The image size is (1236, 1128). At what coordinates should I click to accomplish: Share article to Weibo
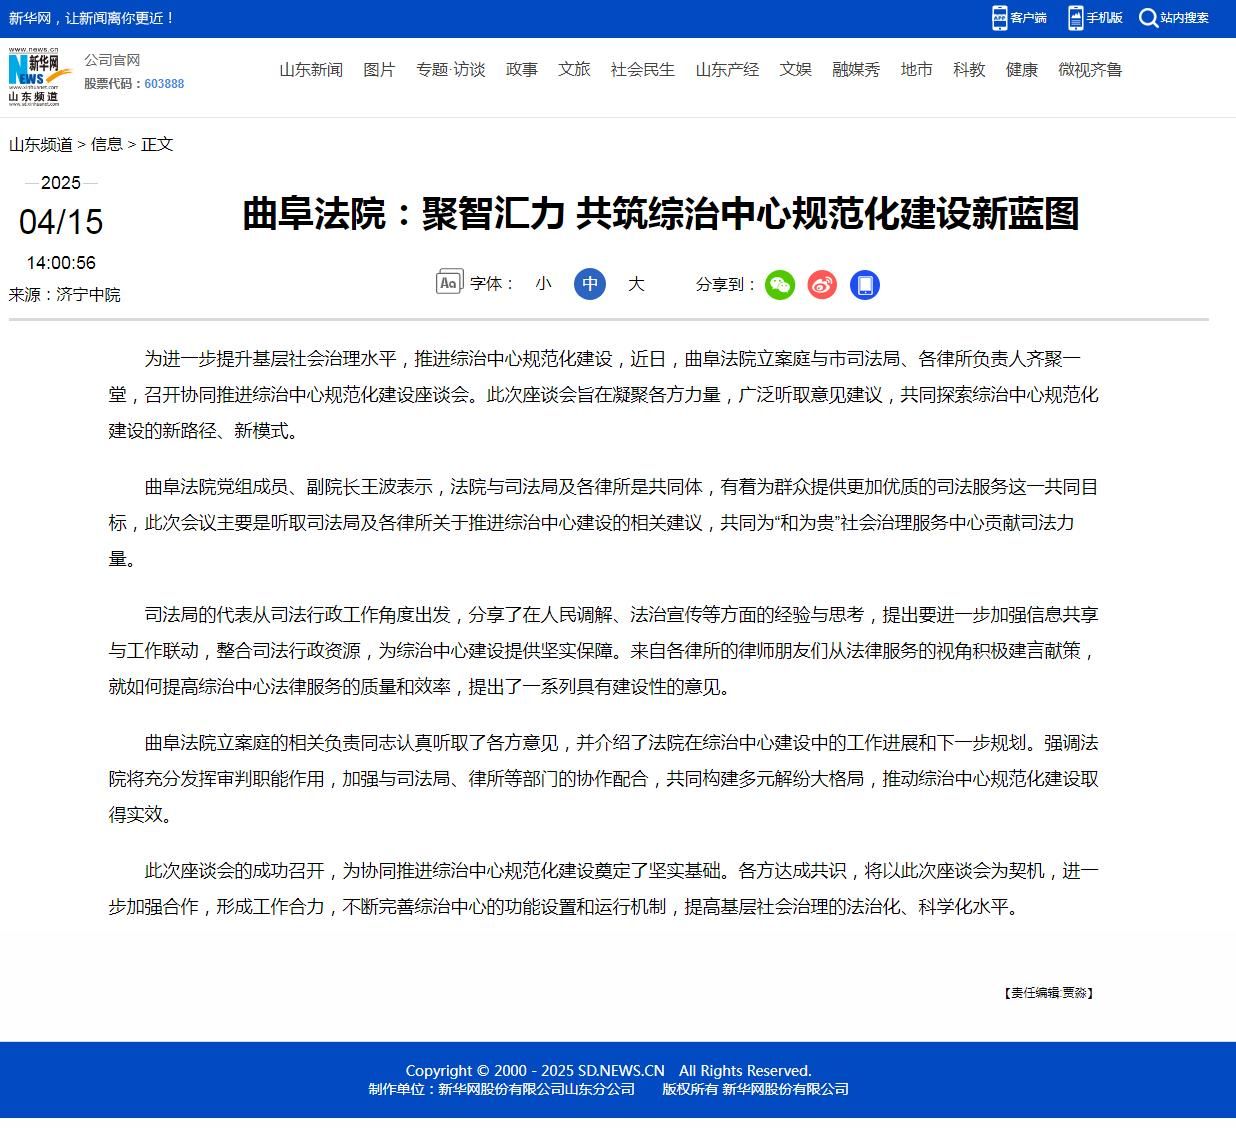point(822,285)
